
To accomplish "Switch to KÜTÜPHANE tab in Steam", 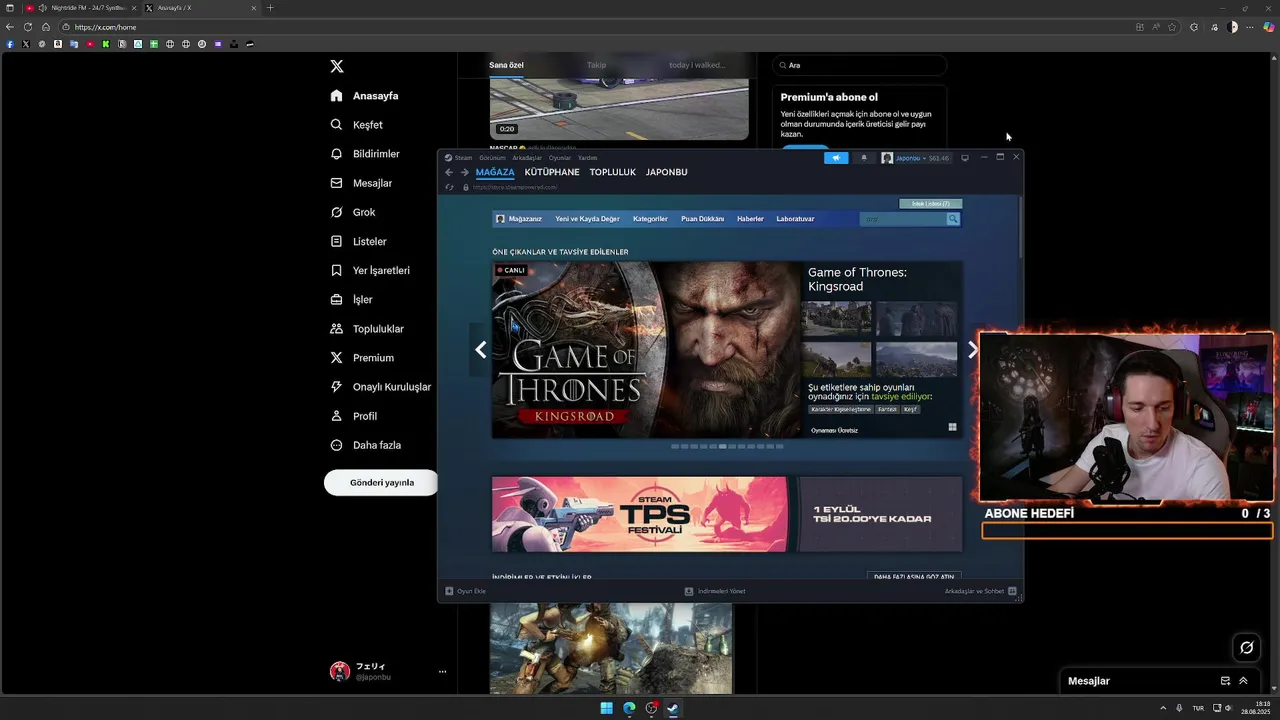I will point(552,172).
